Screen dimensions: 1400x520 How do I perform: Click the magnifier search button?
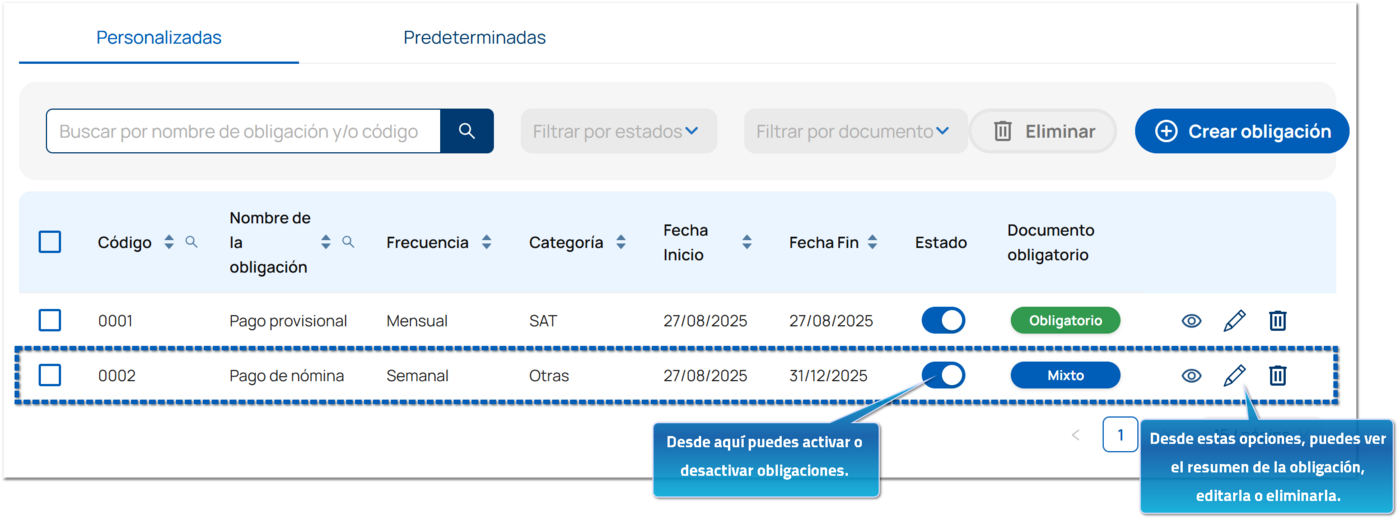[467, 131]
